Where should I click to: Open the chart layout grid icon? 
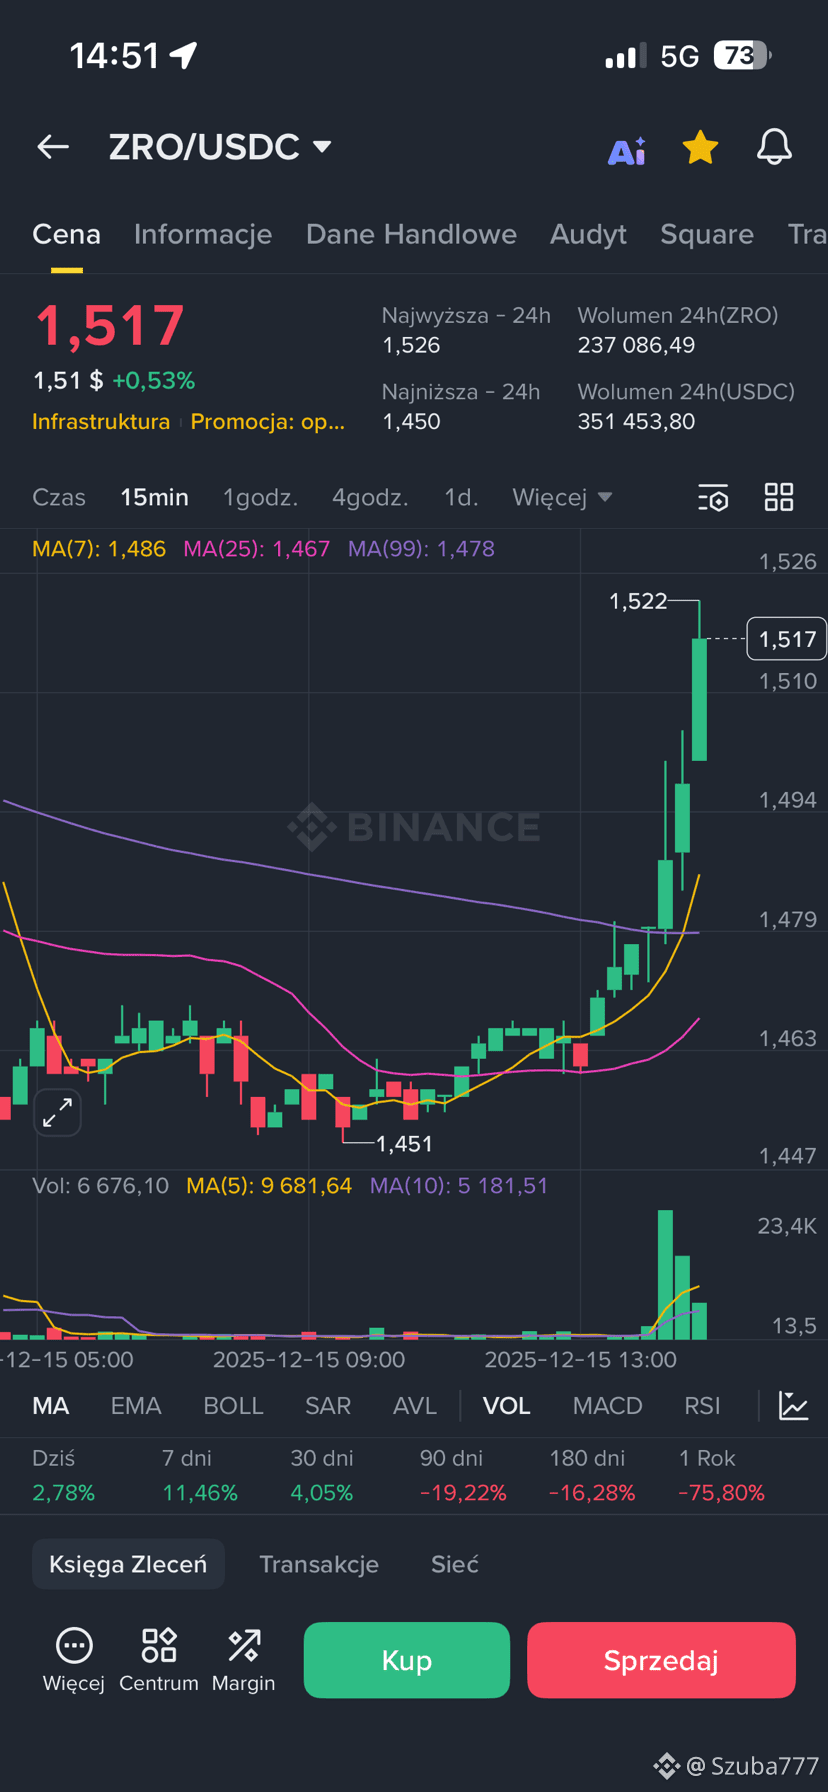pos(779,497)
